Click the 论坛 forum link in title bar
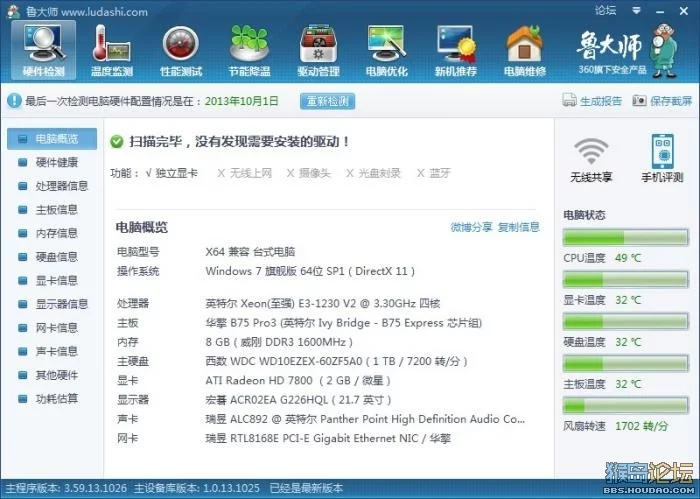This screenshot has height=499, width=700. 605,10
